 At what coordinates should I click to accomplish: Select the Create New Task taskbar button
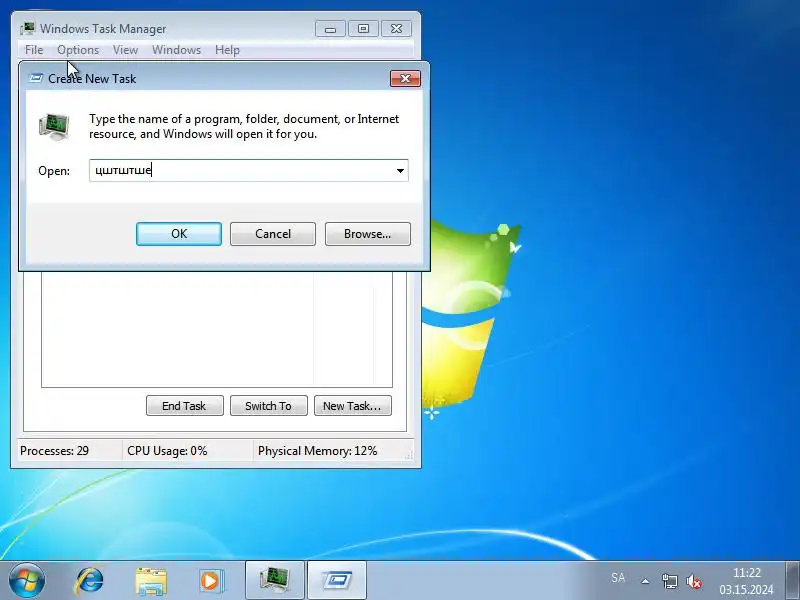click(337, 580)
